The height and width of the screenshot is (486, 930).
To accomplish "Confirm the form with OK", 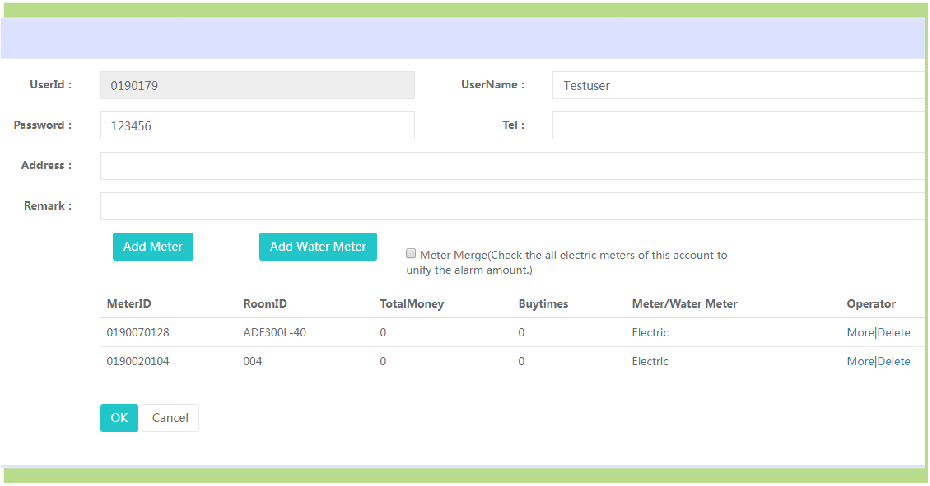I will (119, 418).
